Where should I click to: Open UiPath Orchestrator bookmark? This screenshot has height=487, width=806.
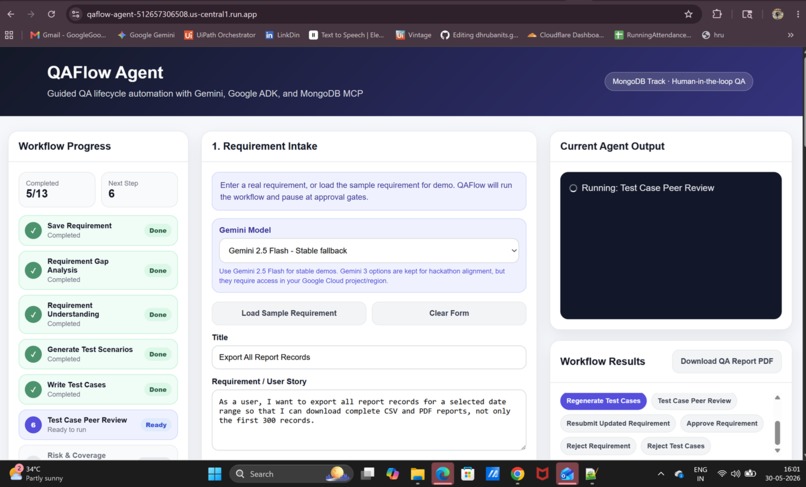click(220, 35)
